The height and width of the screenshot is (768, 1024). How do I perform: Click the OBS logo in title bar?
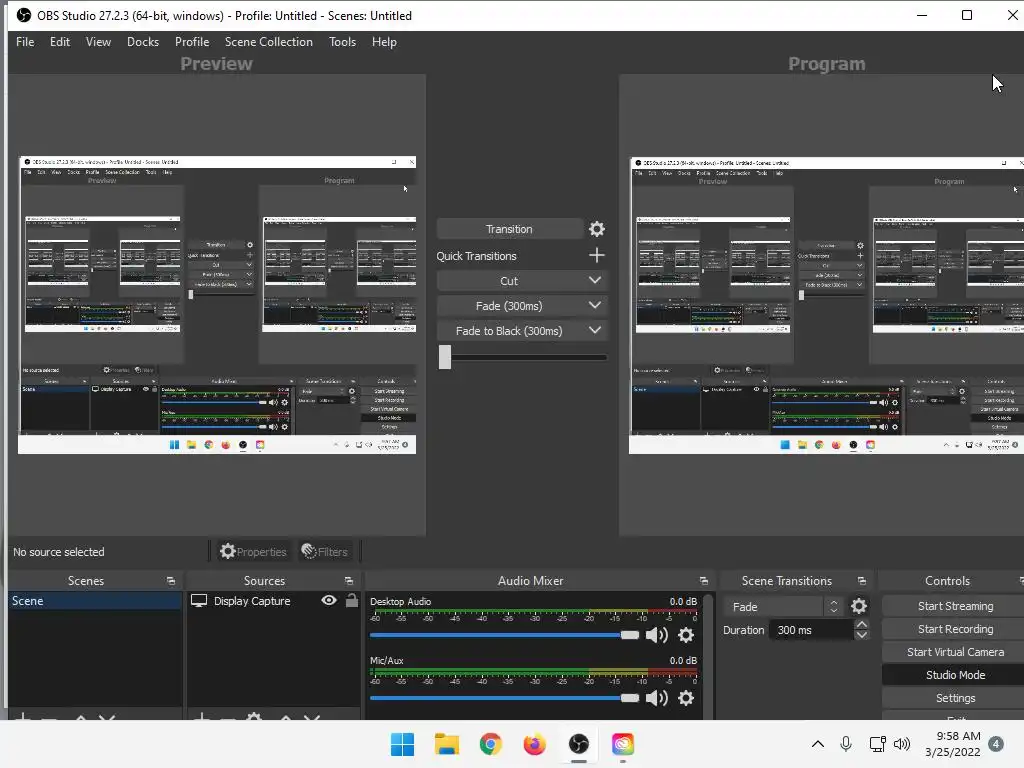pos(24,15)
